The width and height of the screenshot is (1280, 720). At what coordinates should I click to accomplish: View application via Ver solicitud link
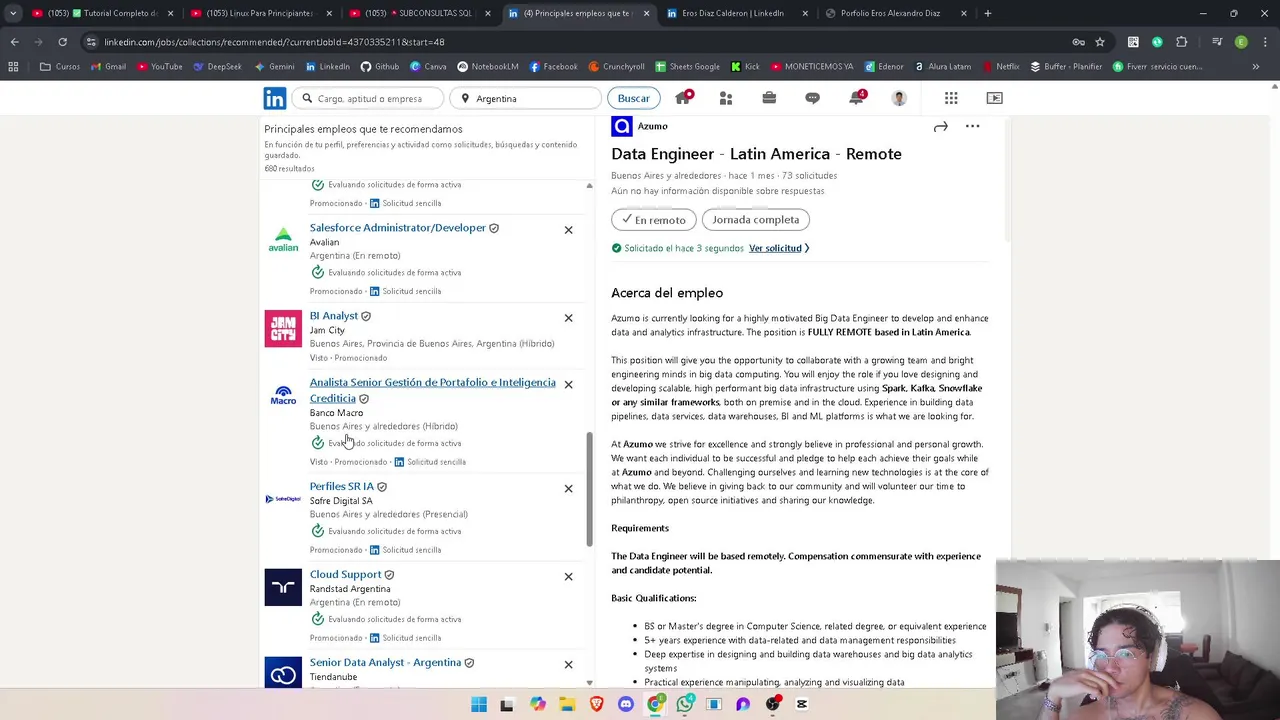[778, 248]
